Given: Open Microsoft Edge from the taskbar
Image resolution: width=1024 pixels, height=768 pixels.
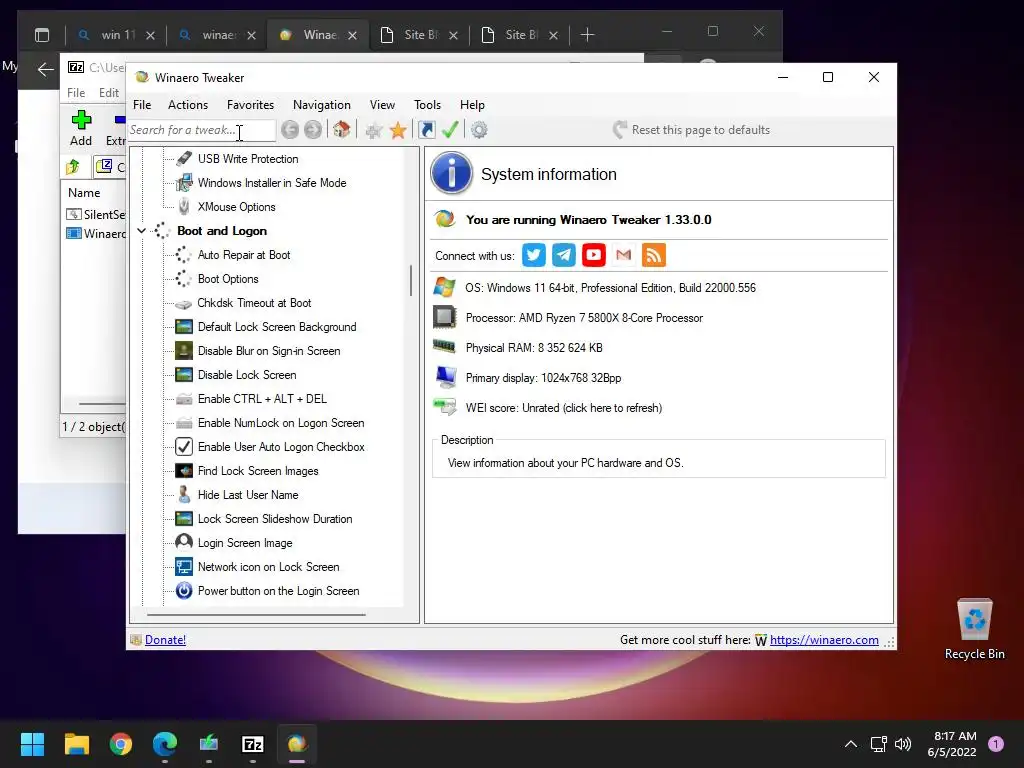Looking at the screenshot, I should point(165,744).
